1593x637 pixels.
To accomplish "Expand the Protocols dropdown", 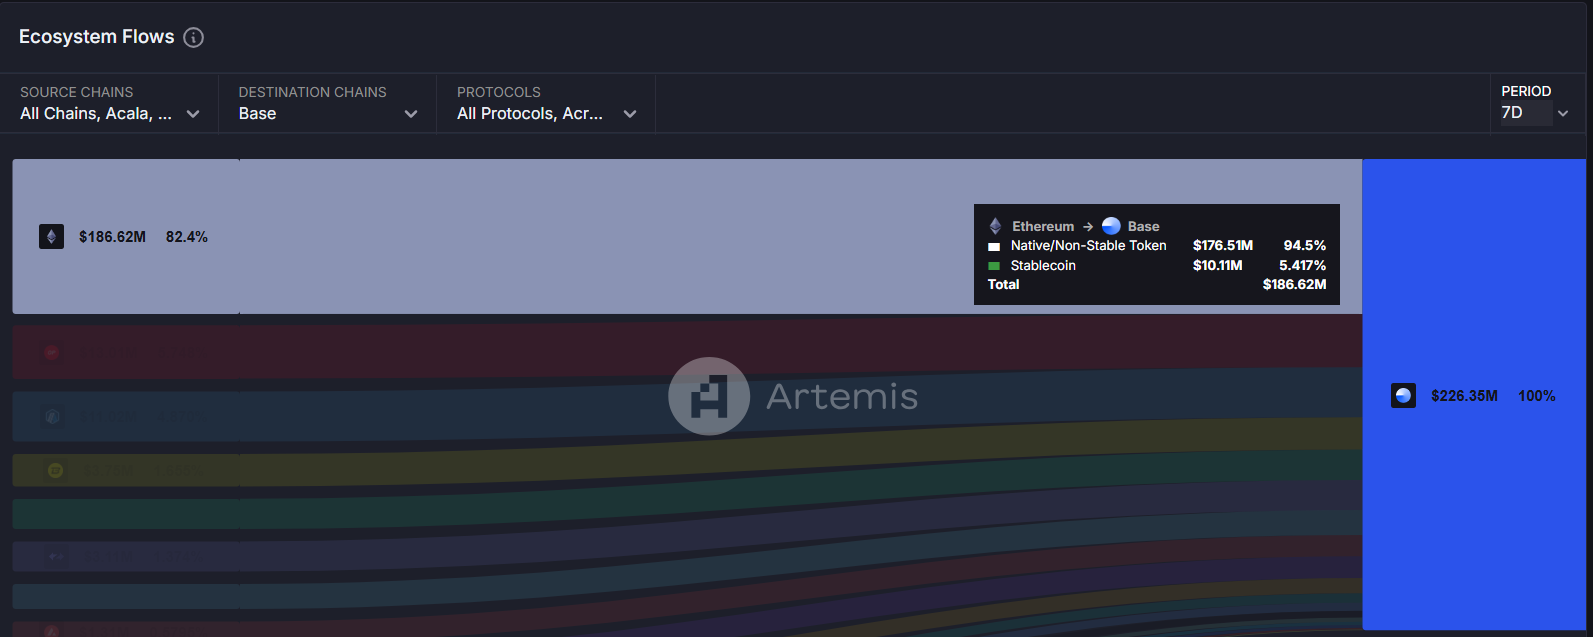I will [x=547, y=103].
